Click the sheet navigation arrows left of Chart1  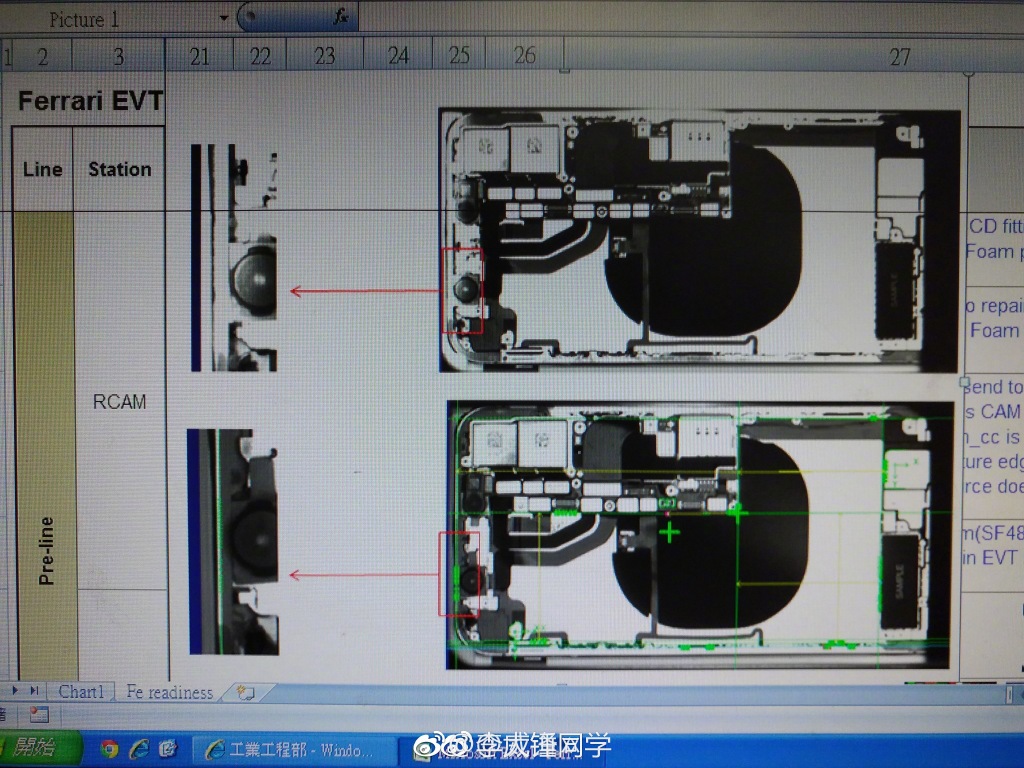click(25, 691)
